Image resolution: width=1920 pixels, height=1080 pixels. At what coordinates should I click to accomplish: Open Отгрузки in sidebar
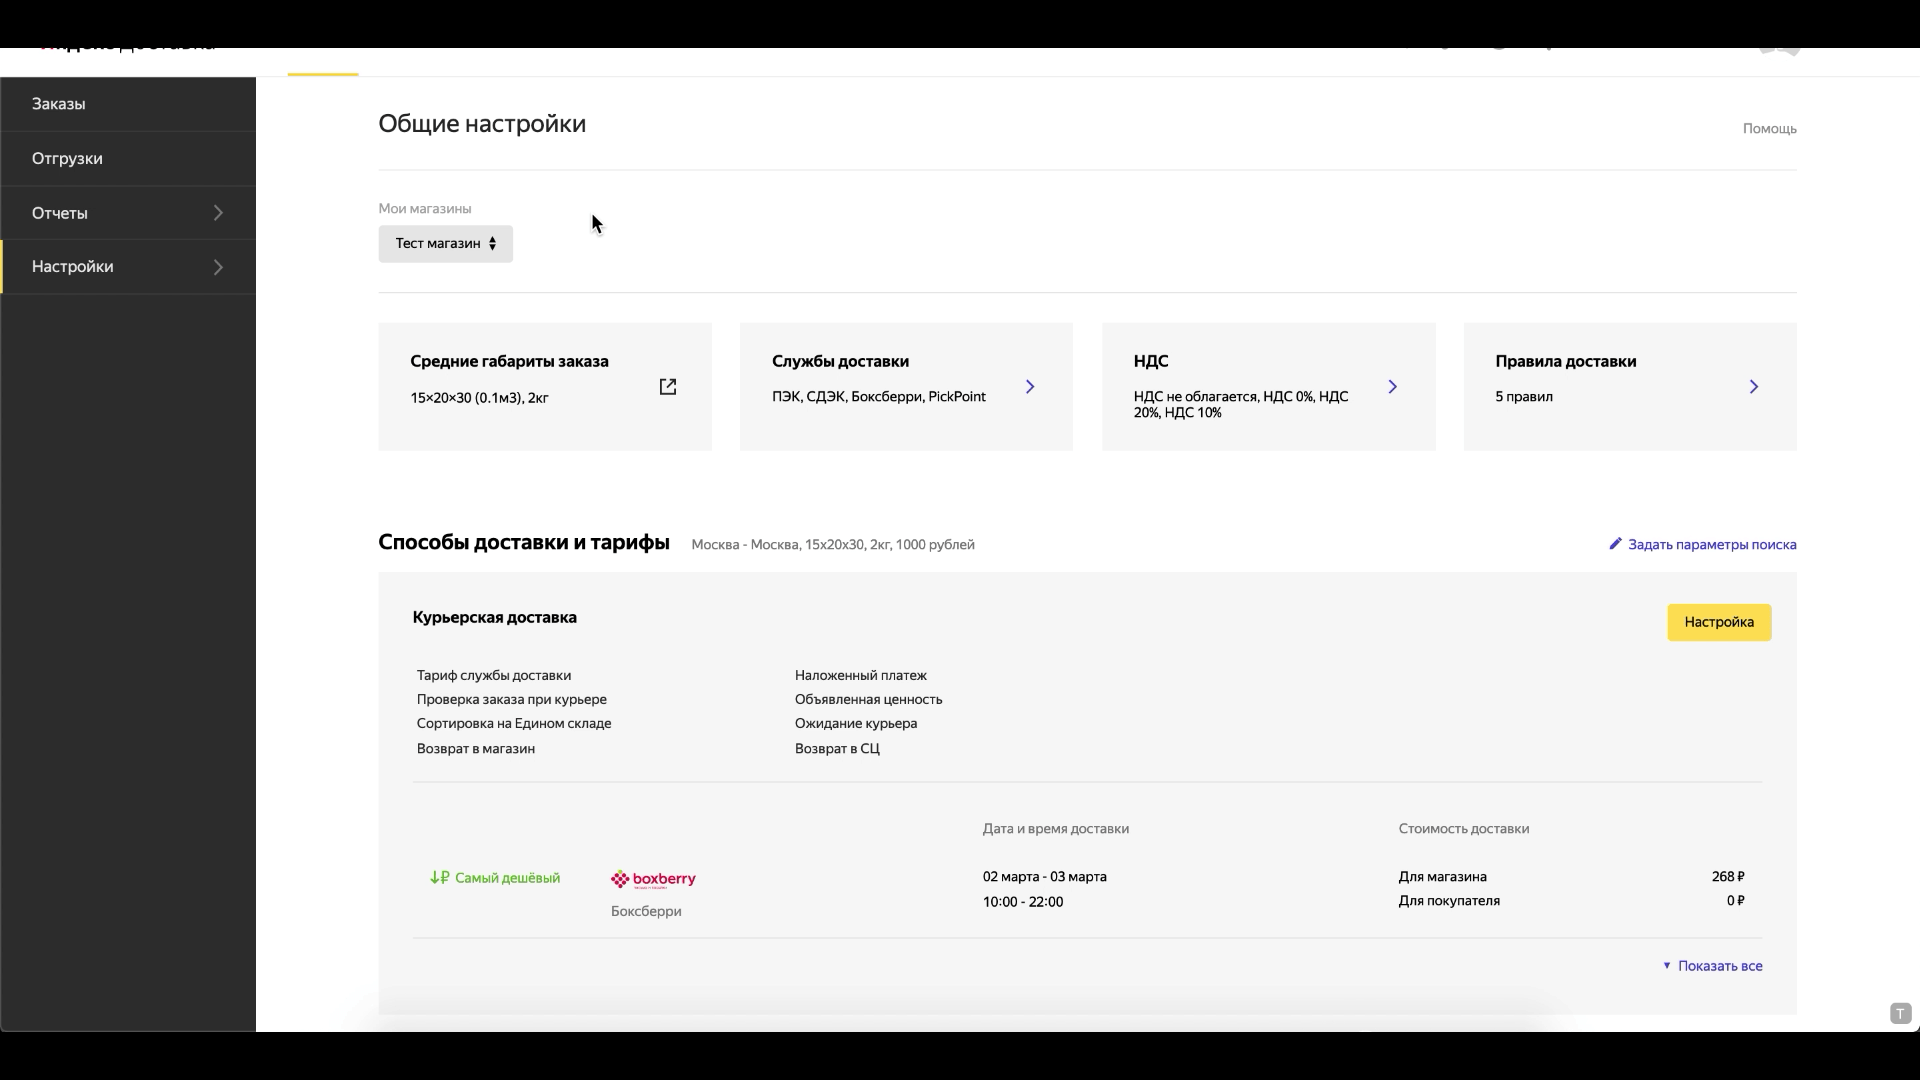tap(67, 159)
